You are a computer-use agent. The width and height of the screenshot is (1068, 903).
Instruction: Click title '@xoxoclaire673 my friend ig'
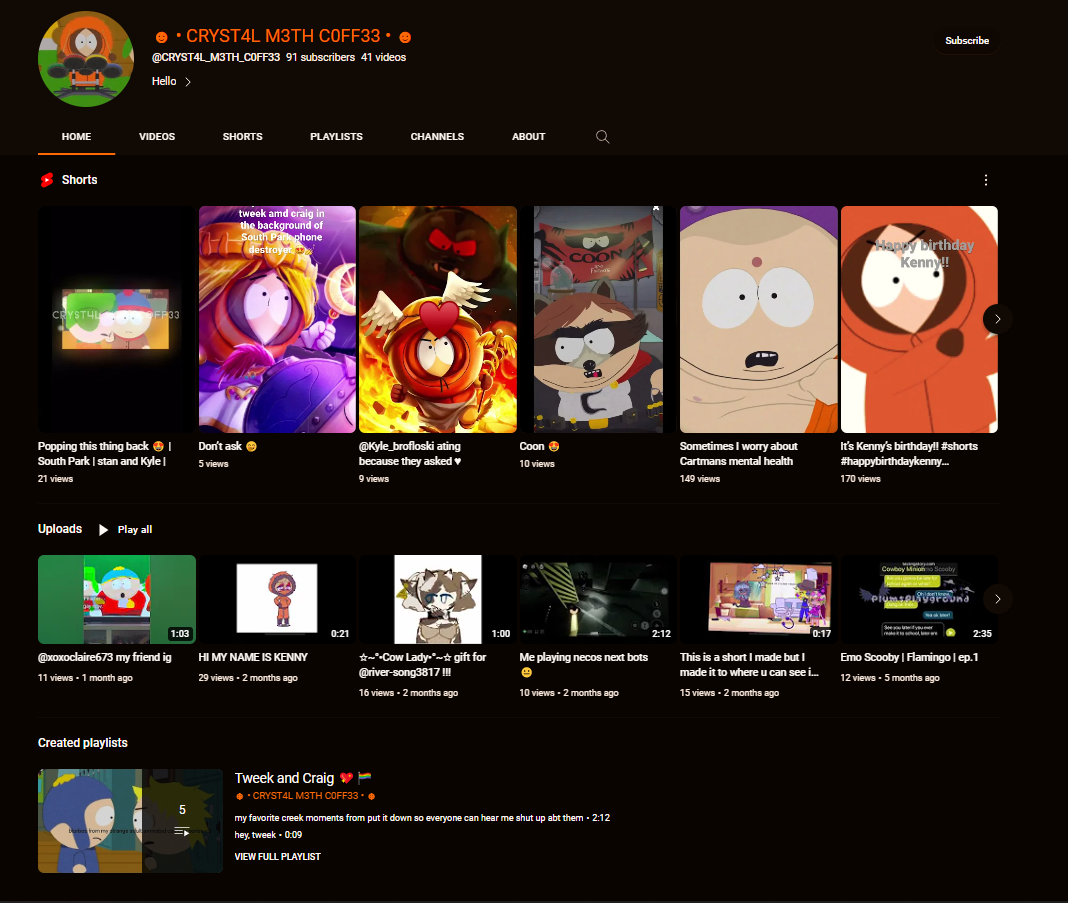pos(104,657)
